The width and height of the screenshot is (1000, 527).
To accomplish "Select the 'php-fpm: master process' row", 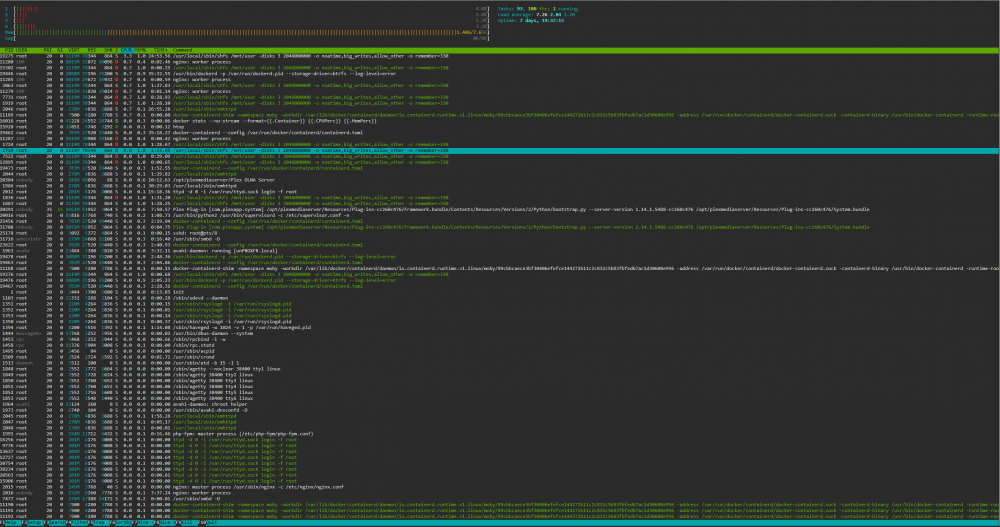I will point(500,434).
